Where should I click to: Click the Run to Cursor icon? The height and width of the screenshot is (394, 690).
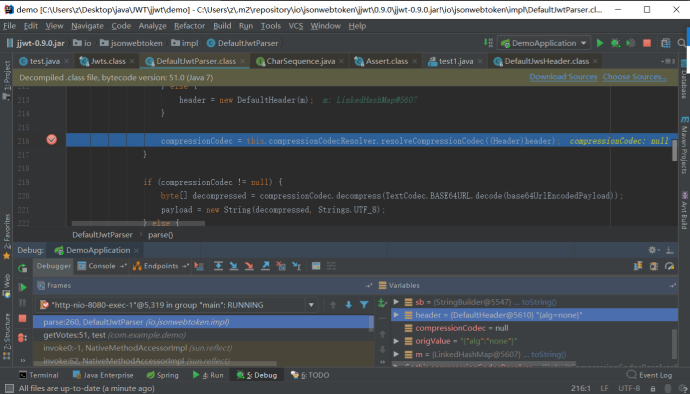click(297, 266)
